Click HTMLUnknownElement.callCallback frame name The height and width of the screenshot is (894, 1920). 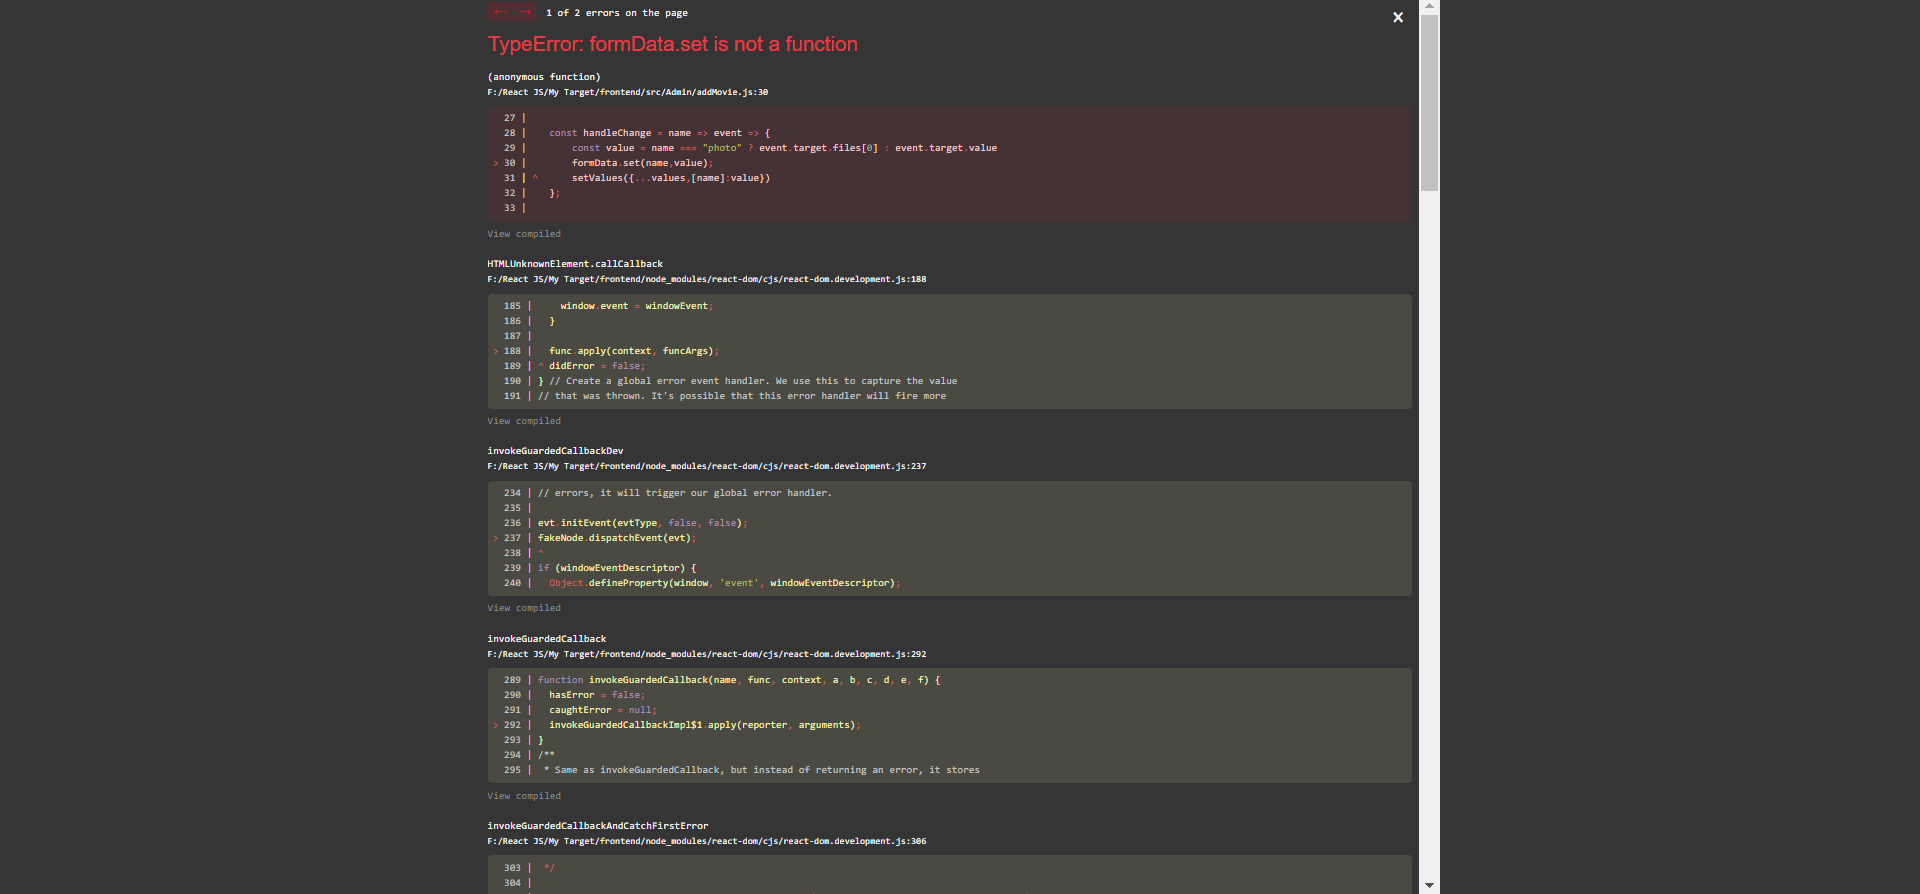pos(575,264)
